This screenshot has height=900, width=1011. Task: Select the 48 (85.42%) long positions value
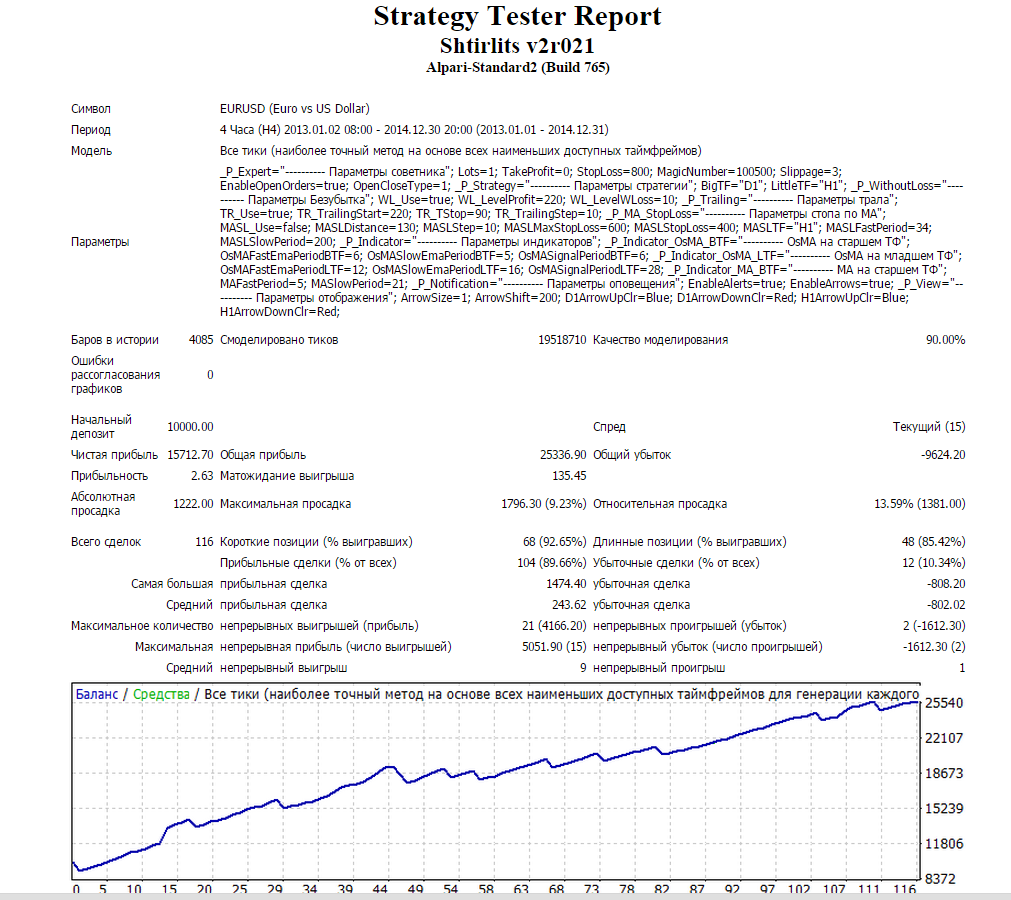coord(933,542)
